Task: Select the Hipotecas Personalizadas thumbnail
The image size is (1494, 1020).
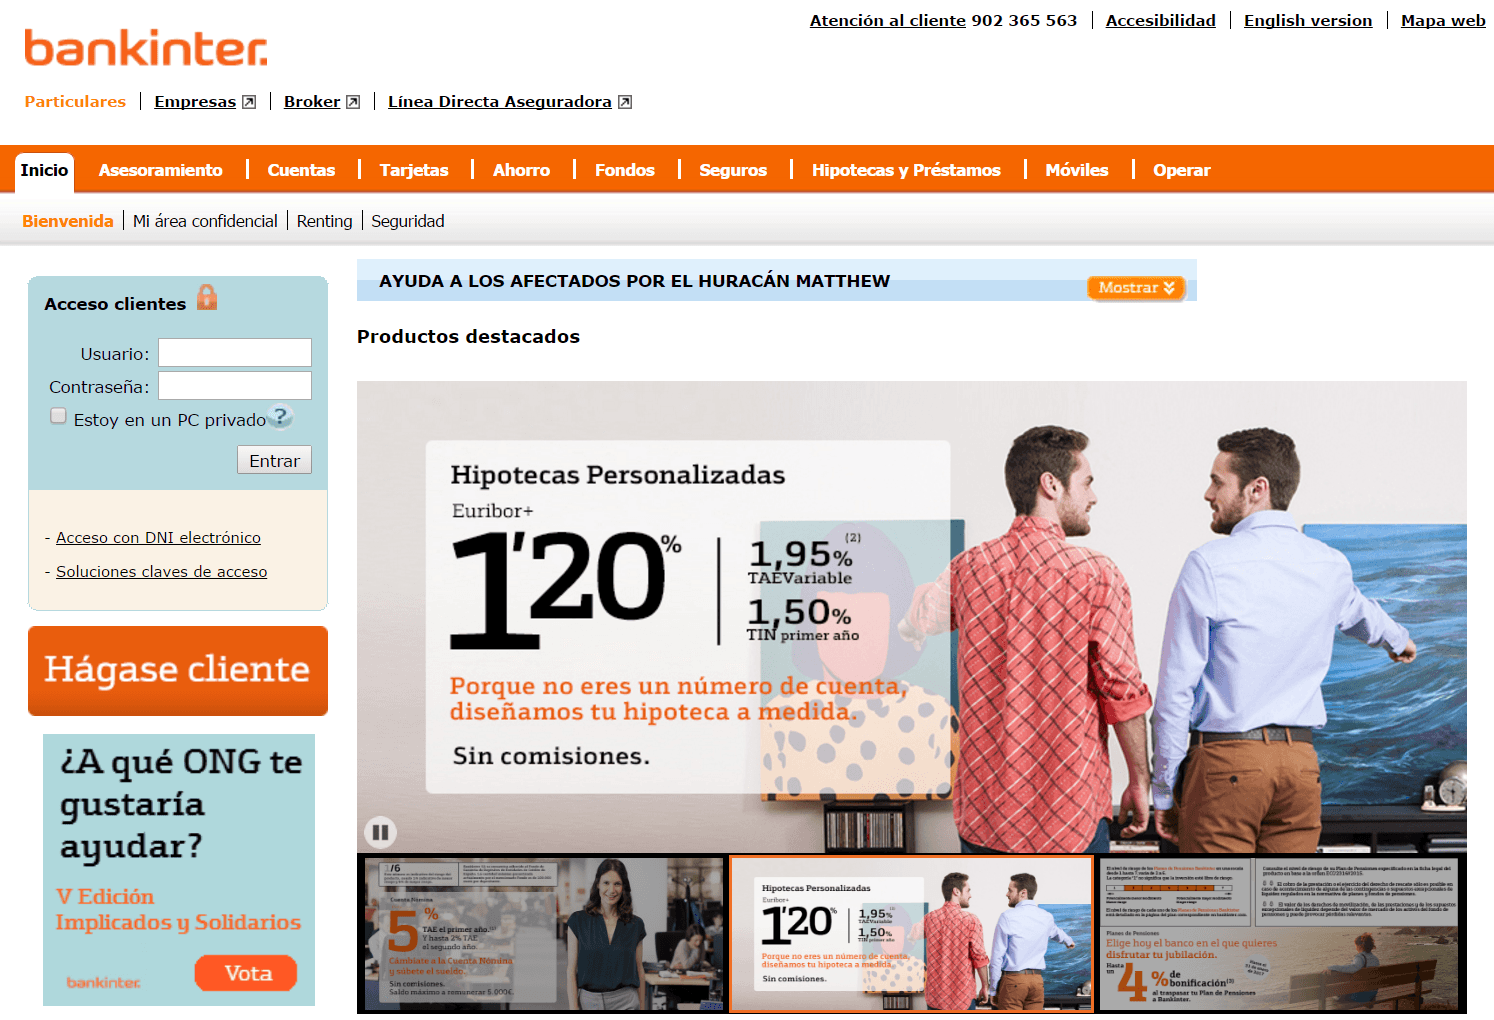Action: point(911,934)
